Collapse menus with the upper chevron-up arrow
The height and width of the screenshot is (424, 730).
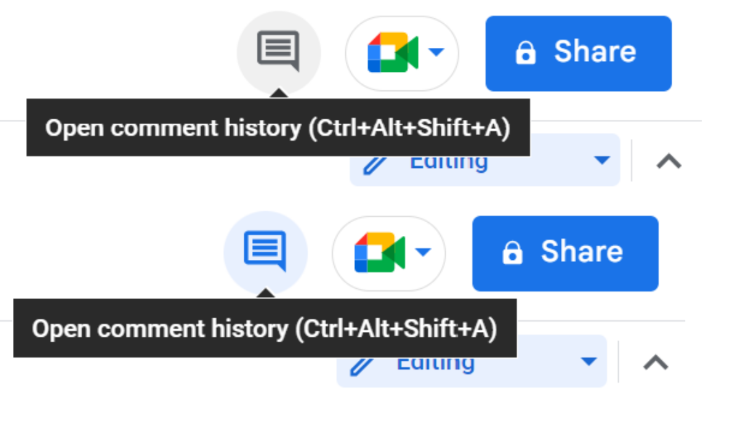click(669, 162)
